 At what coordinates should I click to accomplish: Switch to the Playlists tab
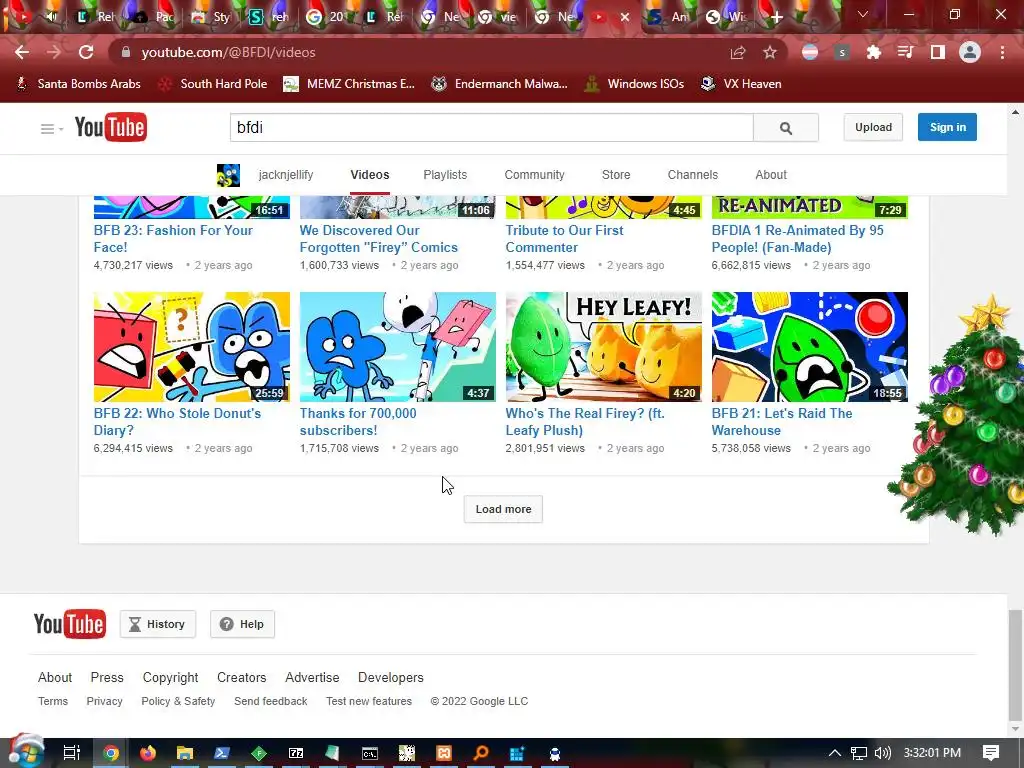point(445,175)
